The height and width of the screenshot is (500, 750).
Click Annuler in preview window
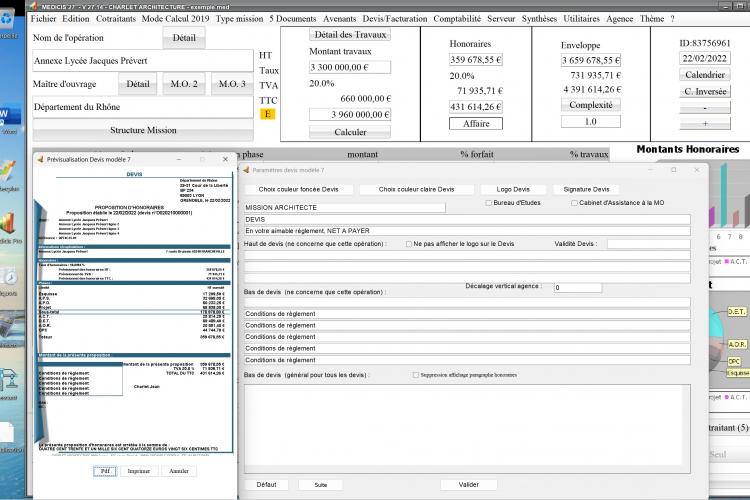pyautogui.click(x=179, y=471)
